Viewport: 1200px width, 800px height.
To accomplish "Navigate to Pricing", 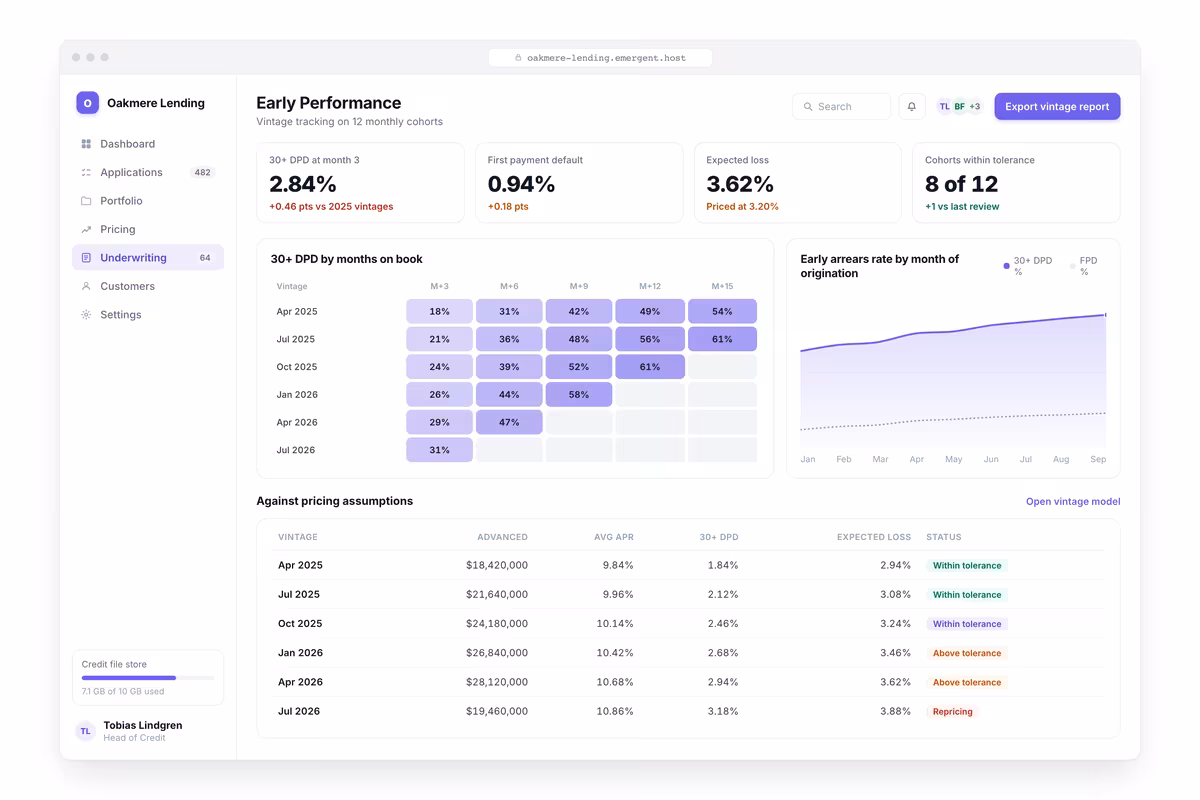I will click(148, 229).
